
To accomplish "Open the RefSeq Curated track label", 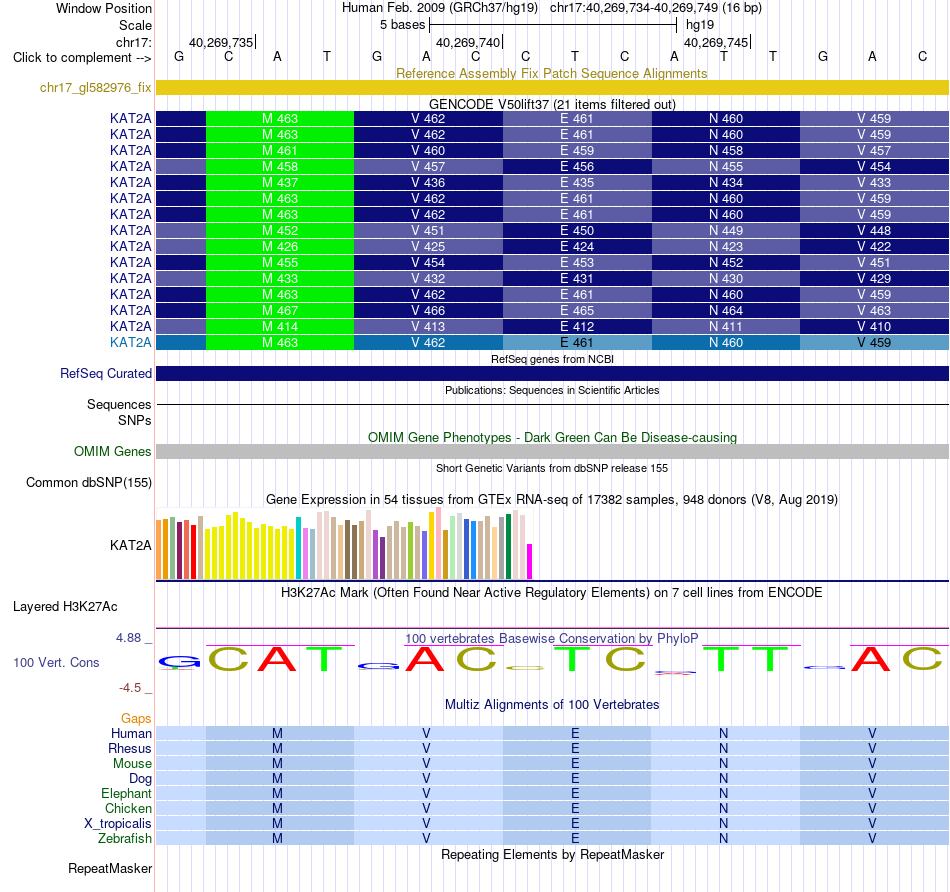I will pyautogui.click(x=105, y=373).
